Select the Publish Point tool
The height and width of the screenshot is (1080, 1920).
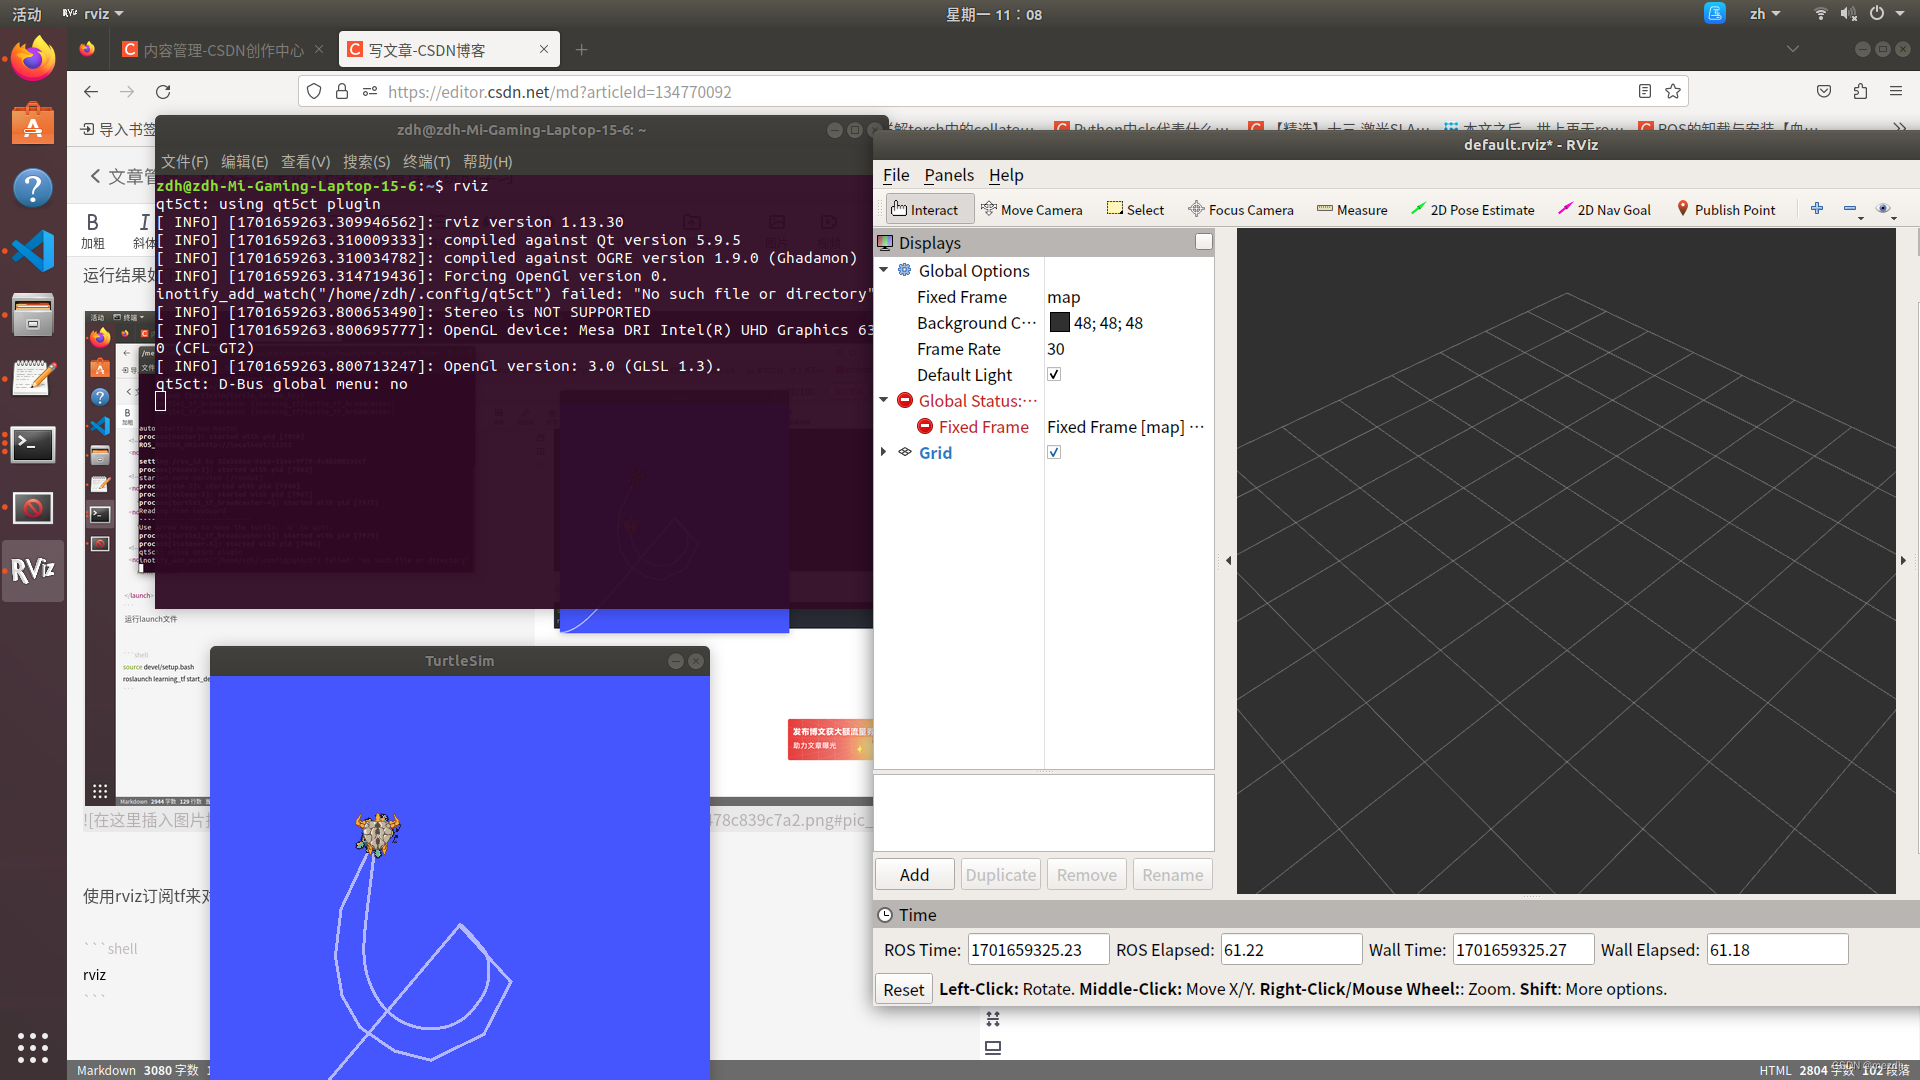pos(1726,209)
